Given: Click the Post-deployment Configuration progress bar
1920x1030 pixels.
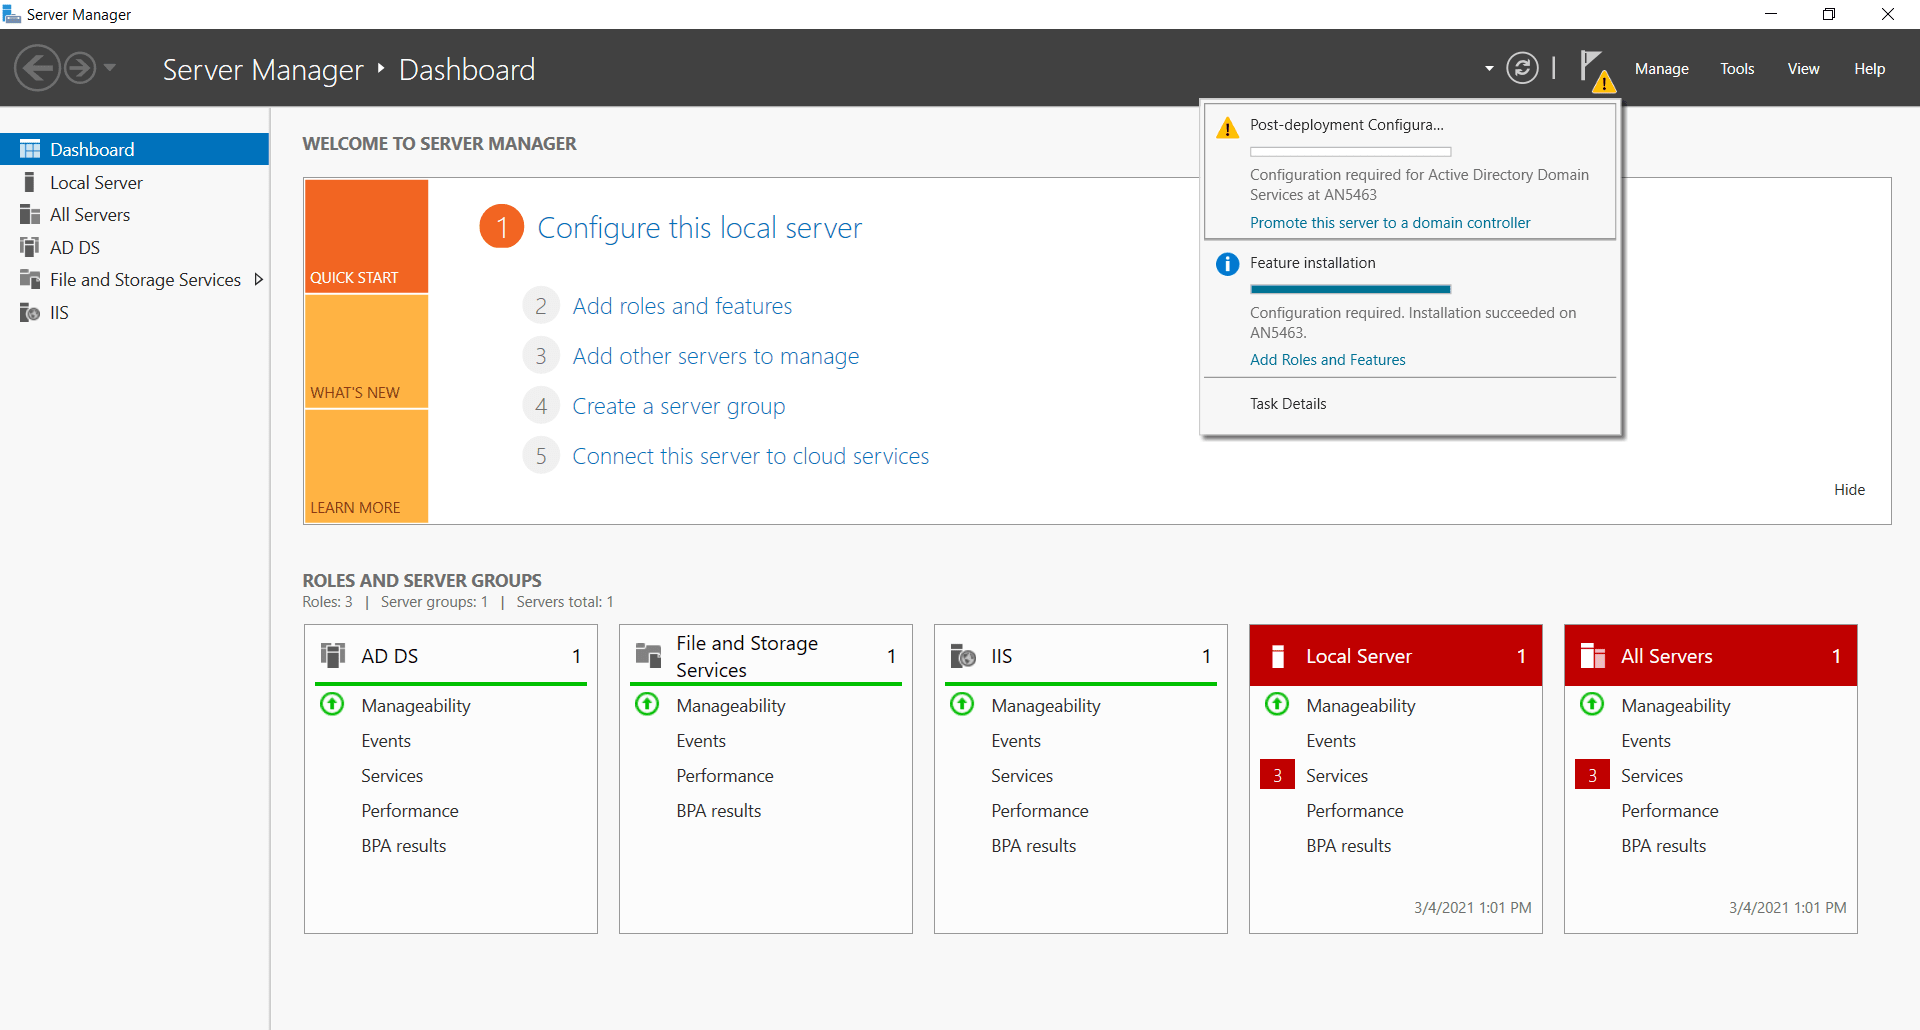Looking at the screenshot, I should coord(1350,152).
